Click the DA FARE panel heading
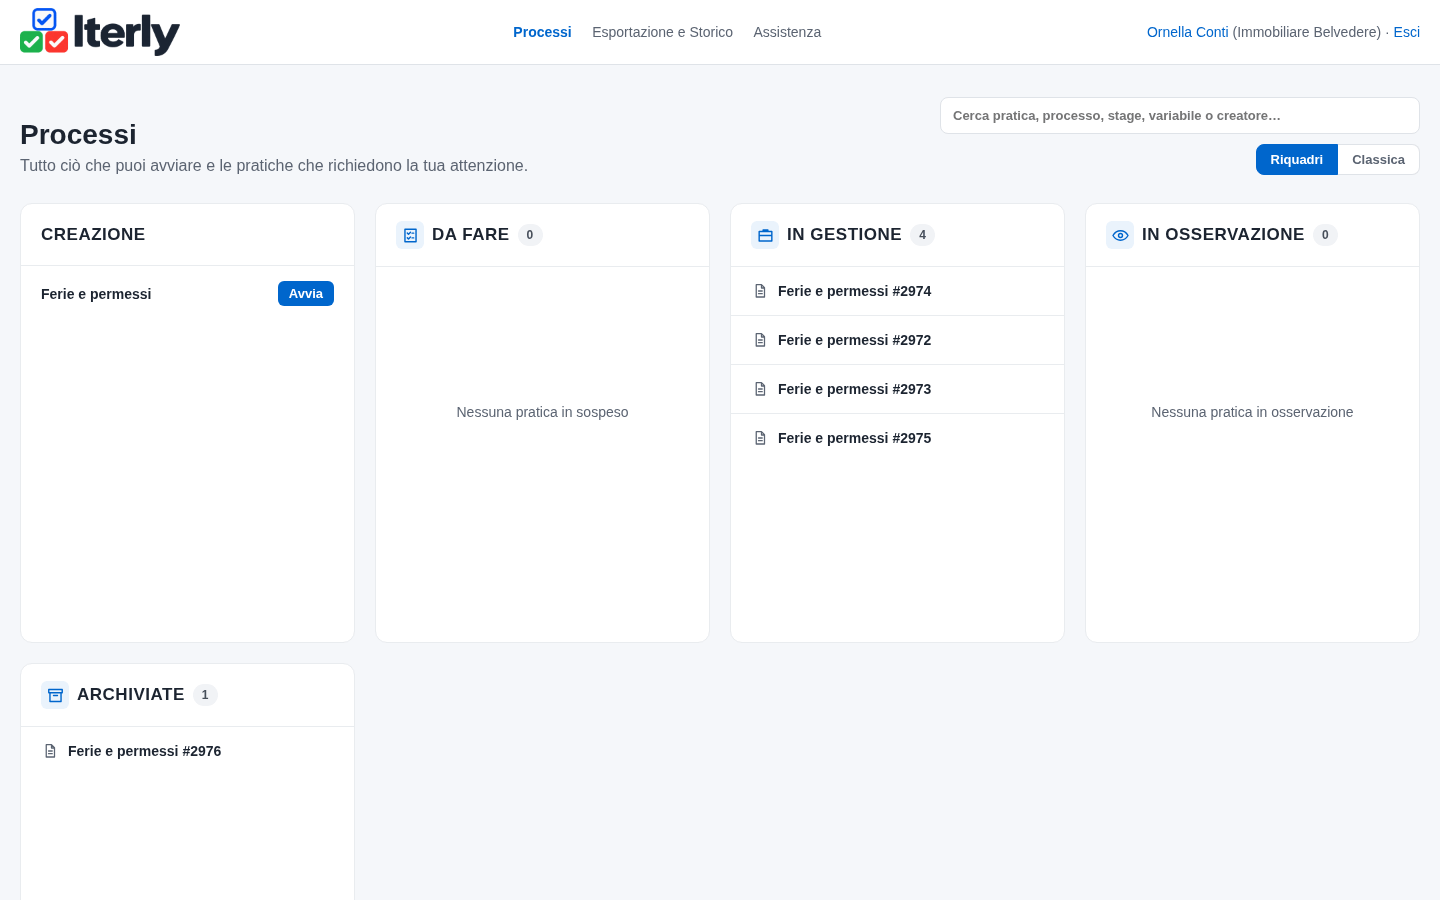The image size is (1440, 900). click(x=470, y=235)
